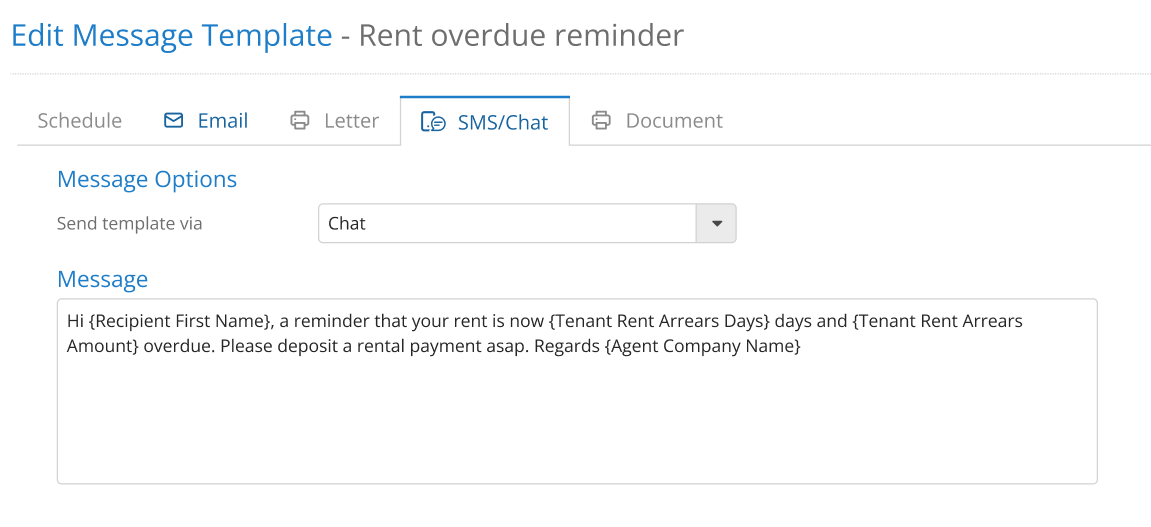Image resolution: width=1151 pixels, height=527 pixels.
Task: Click the "Rent overdue reminder" template name
Action: (521, 36)
